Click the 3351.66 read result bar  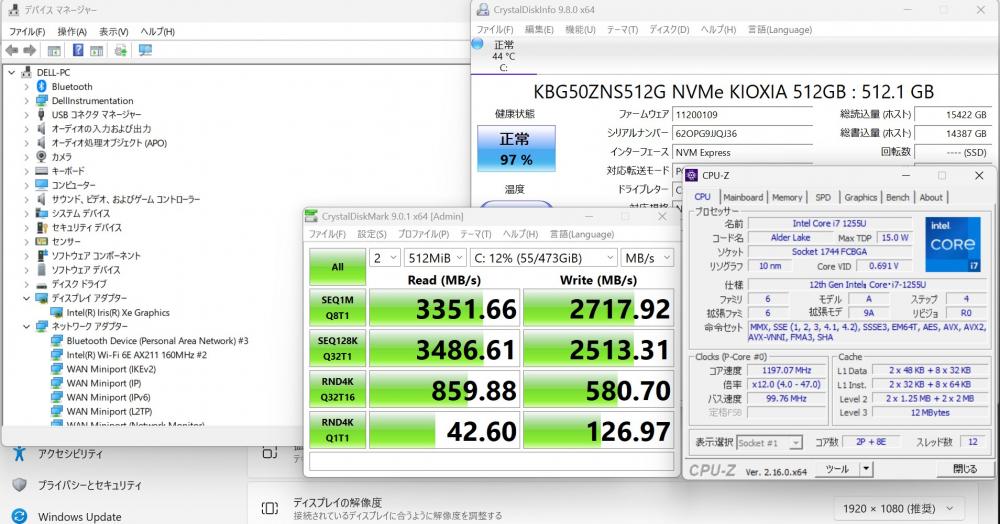pos(445,308)
